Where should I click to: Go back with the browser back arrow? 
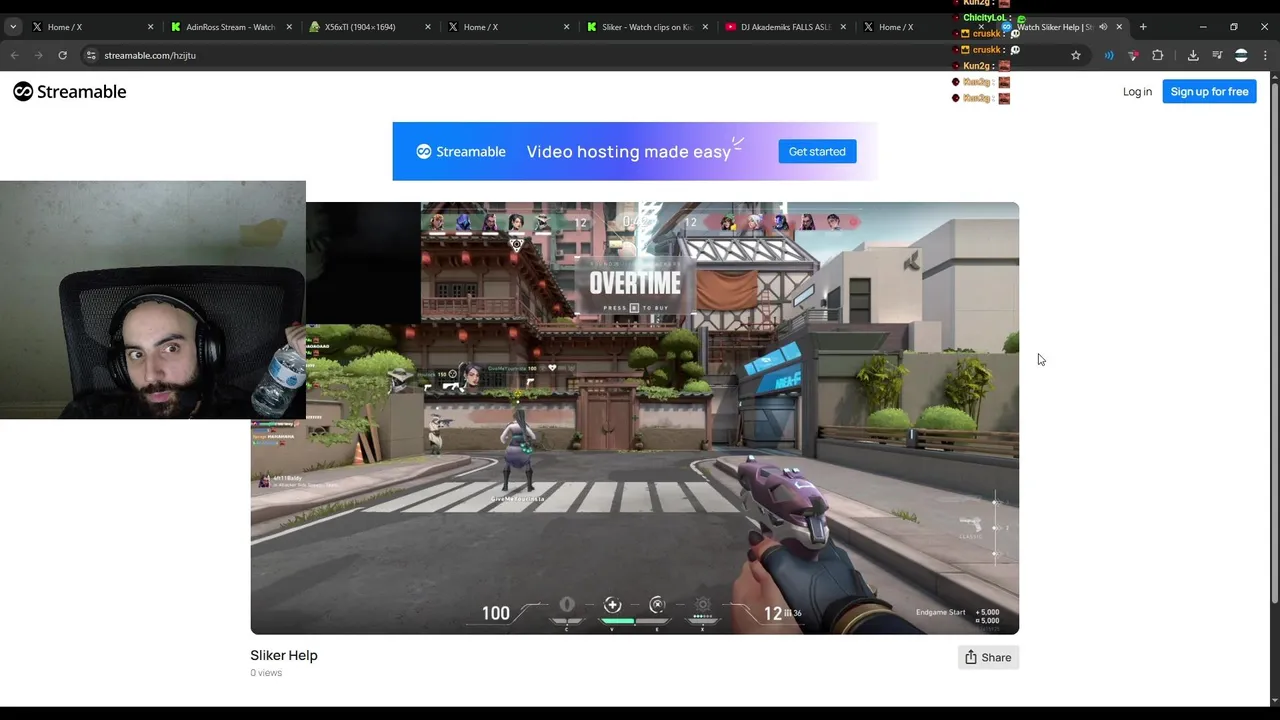[x=15, y=55]
